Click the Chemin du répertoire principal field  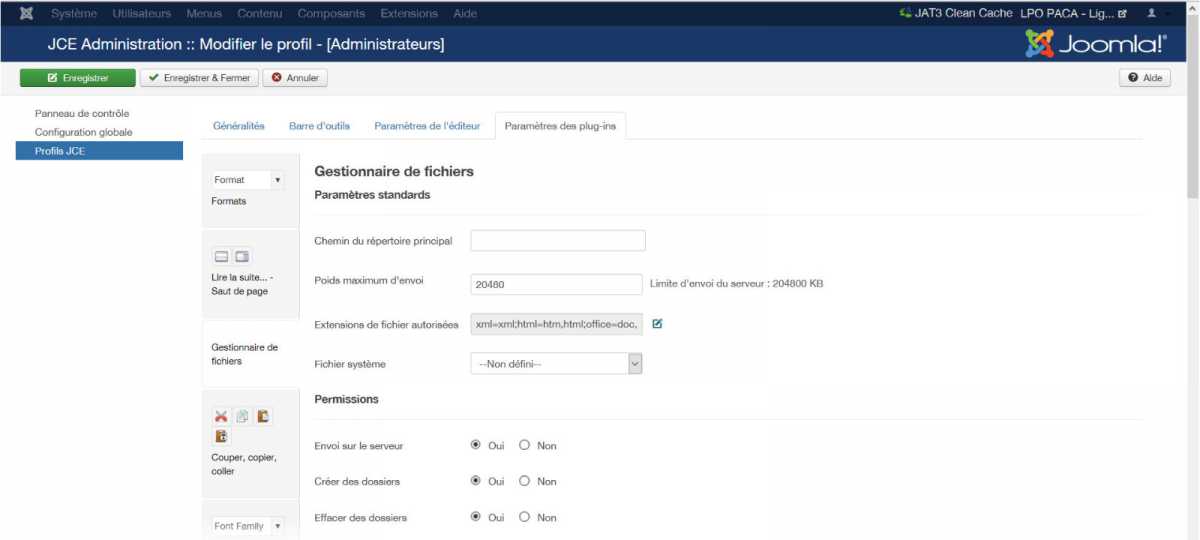click(557, 241)
